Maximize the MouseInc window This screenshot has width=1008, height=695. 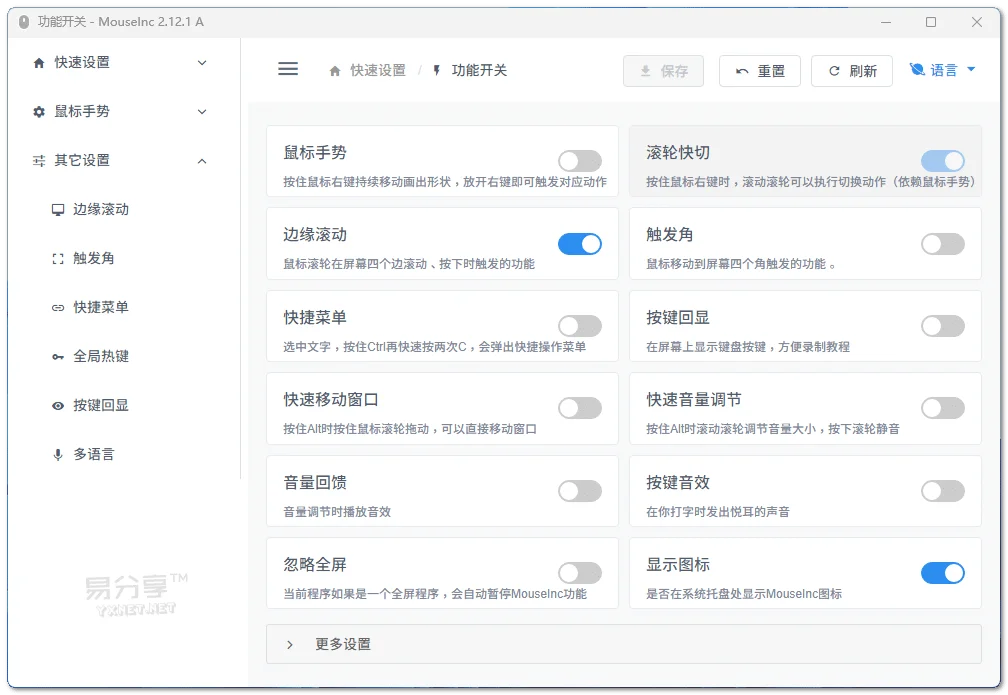pos(931,22)
